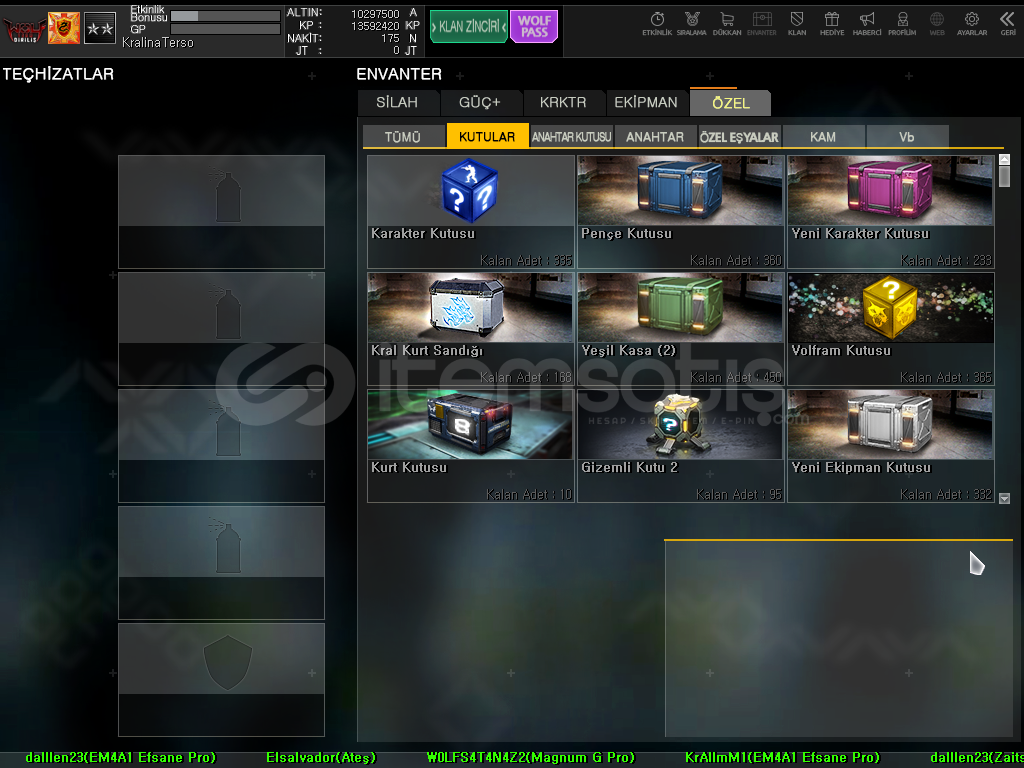
Task: Open the PROFİLİM icon
Action: (x=902, y=24)
